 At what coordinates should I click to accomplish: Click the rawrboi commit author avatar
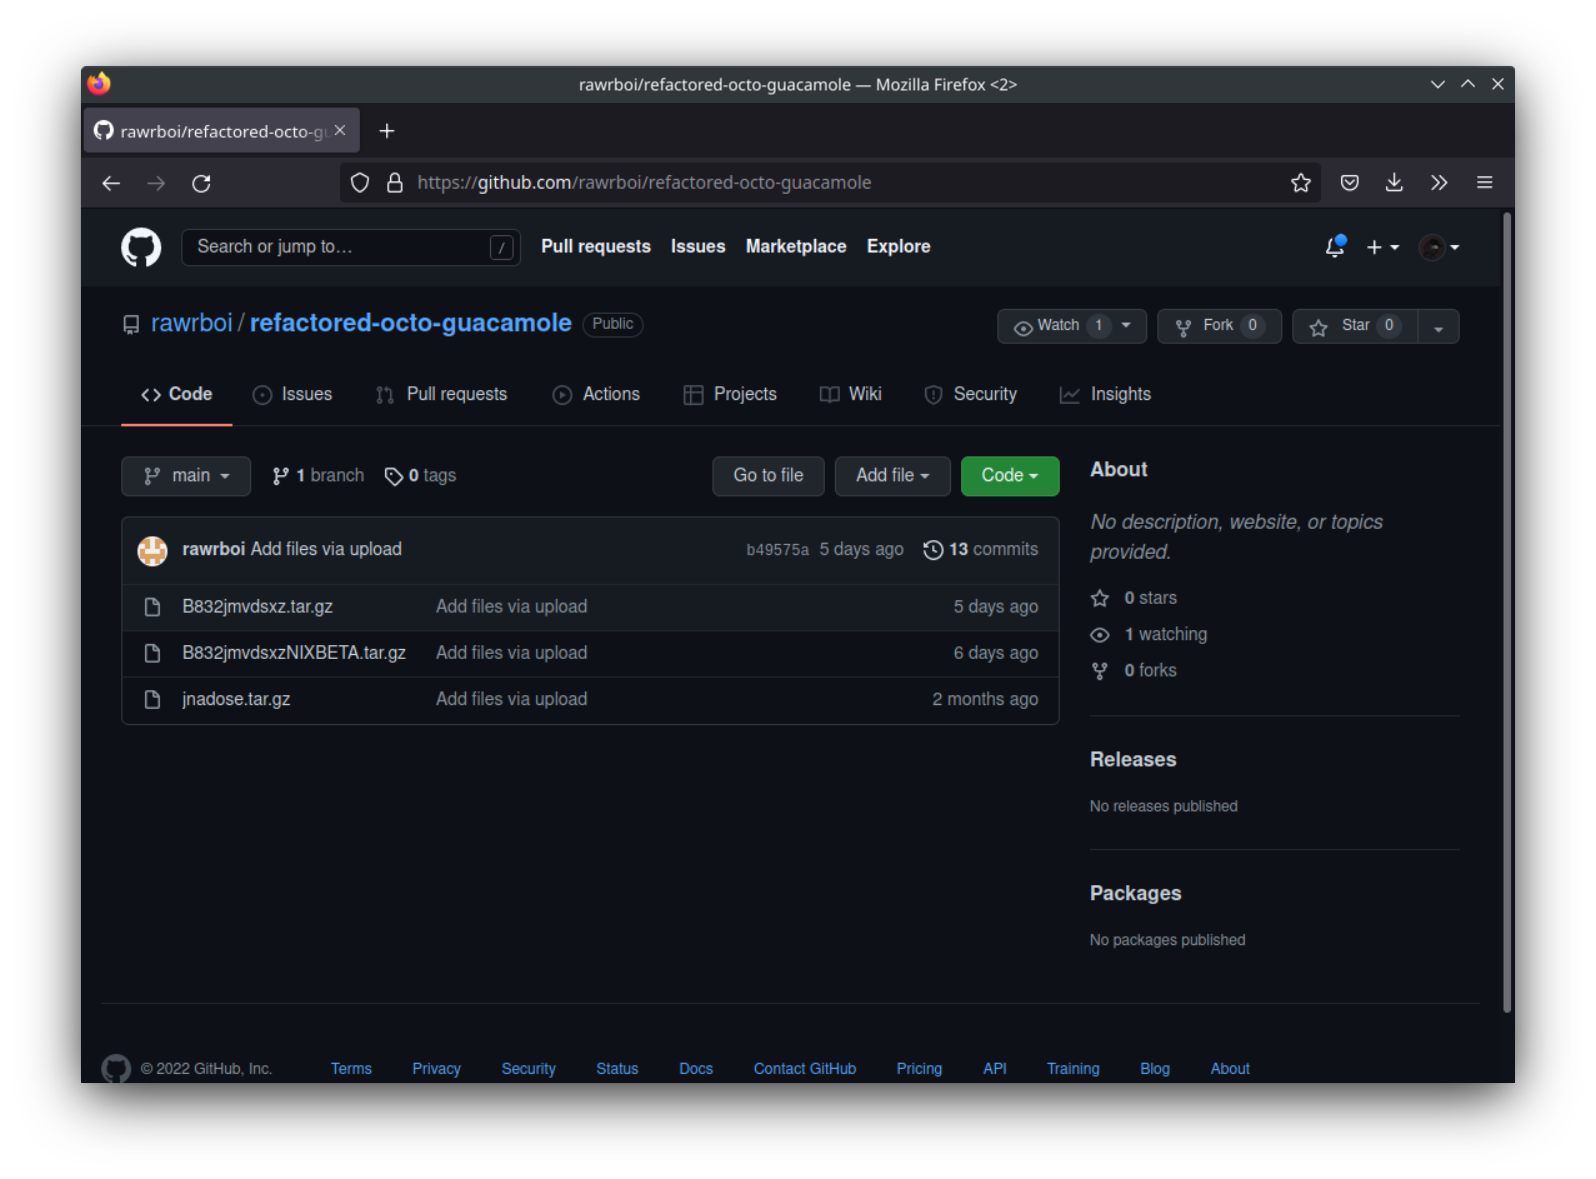click(152, 550)
